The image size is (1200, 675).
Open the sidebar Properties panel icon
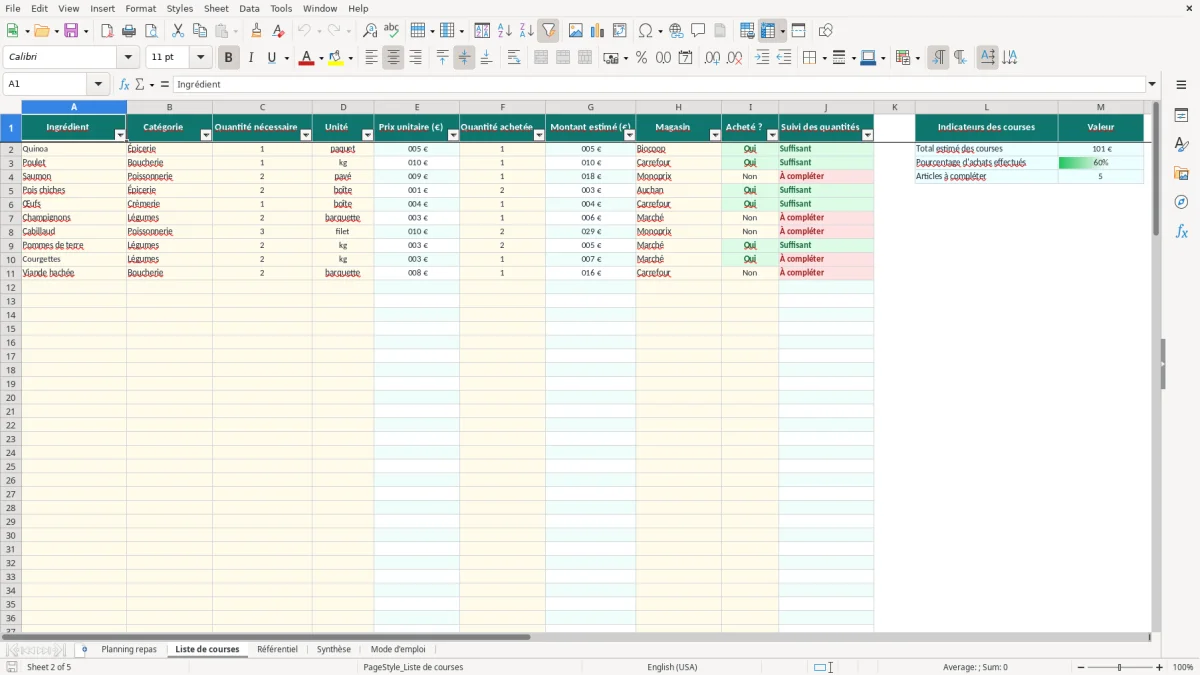coord(1181,116)
